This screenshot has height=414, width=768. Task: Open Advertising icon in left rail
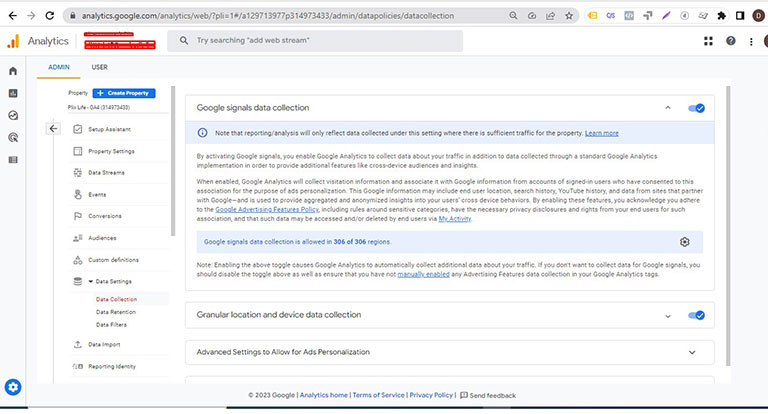(x=13, y=137)
